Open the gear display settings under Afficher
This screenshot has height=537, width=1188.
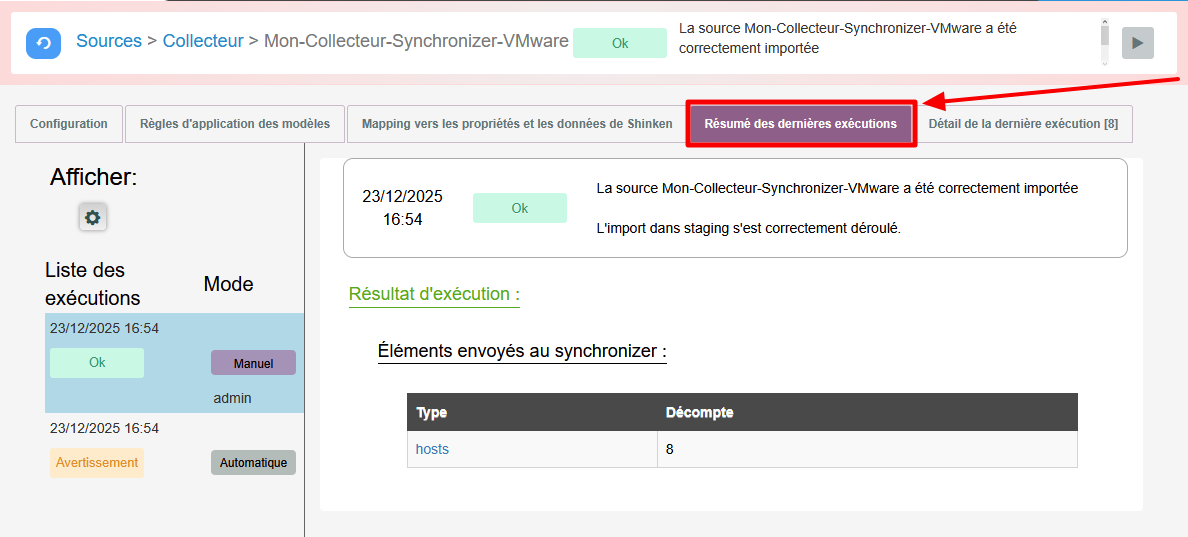click(x=93, y=217)
